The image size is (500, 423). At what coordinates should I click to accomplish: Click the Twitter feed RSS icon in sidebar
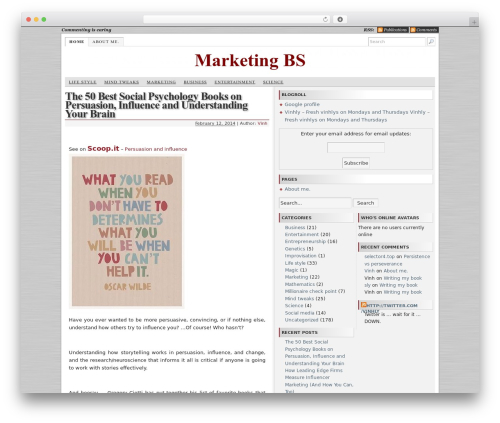pyautogui.click(x=364, y=305)
